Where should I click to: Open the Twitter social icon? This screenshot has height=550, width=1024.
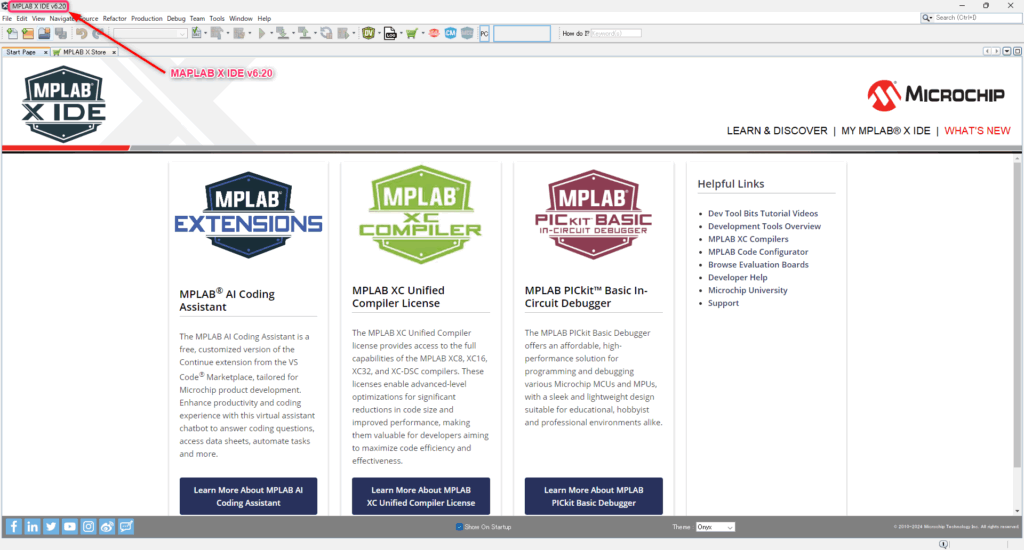[51, 526]
